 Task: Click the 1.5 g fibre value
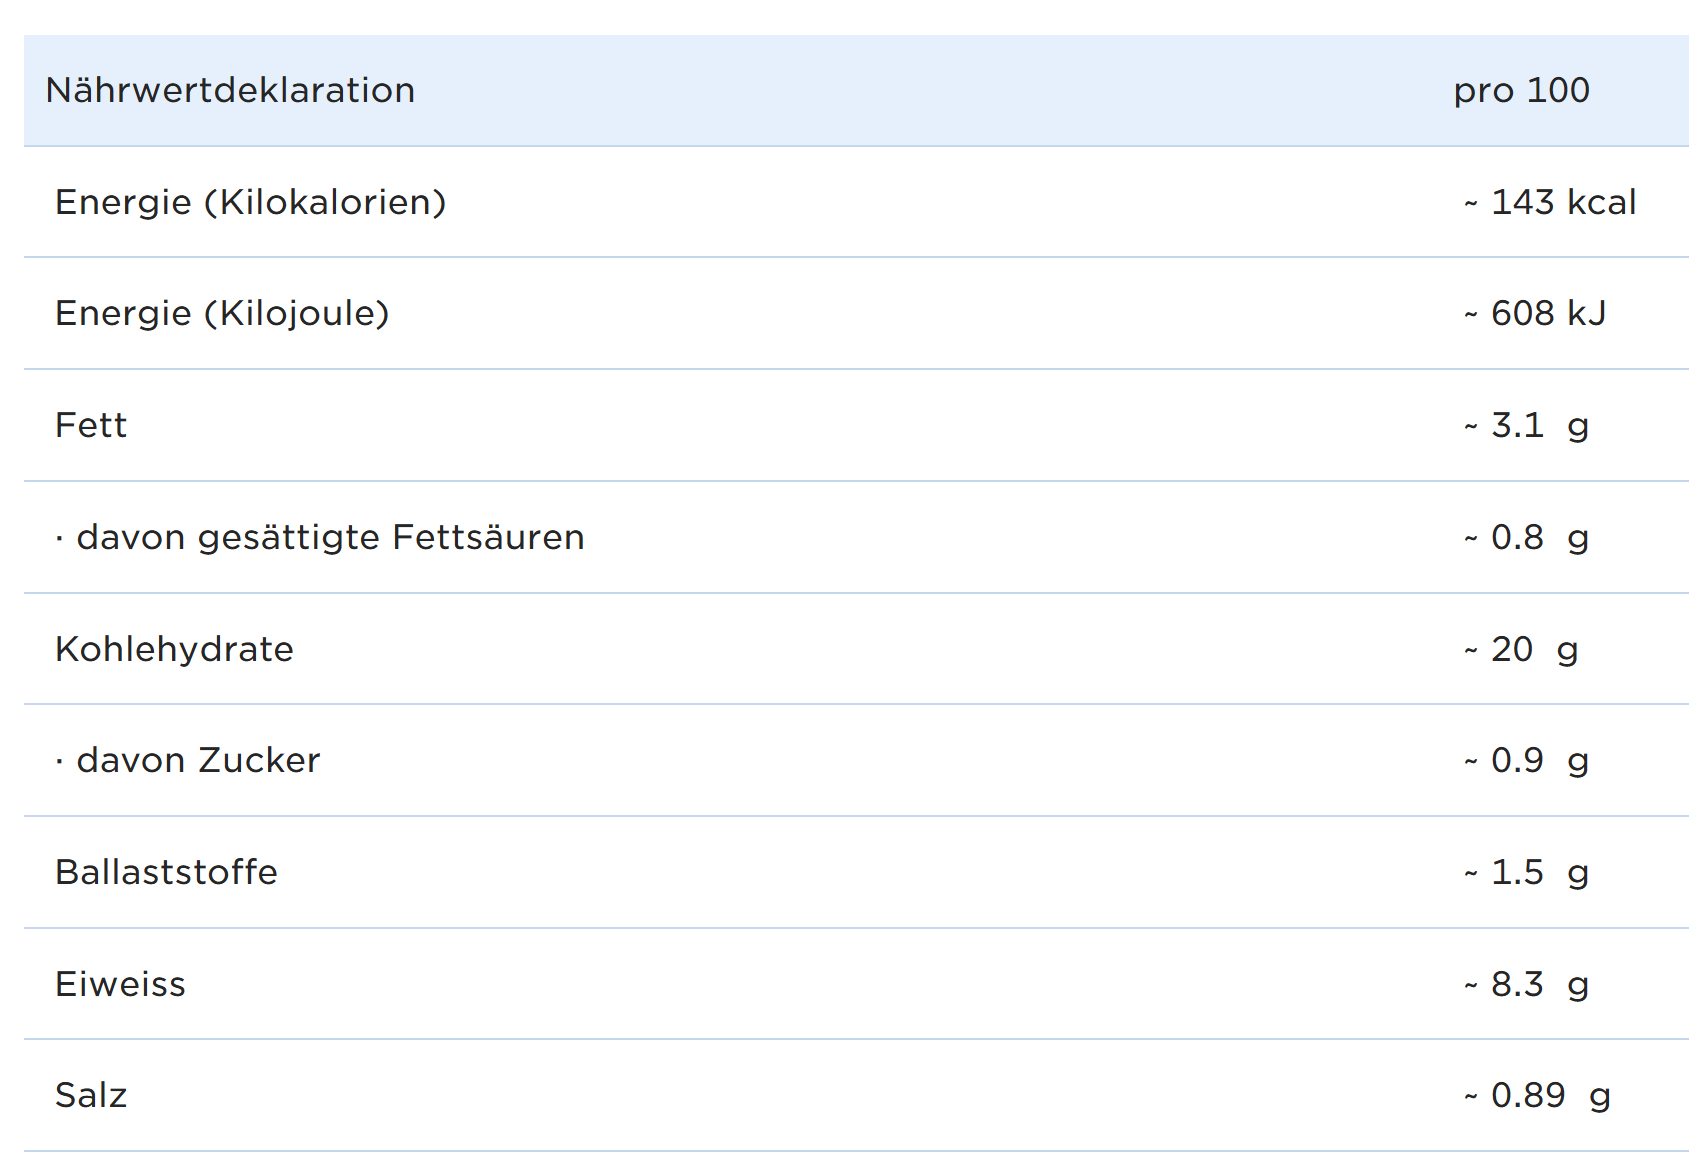(1526, 873)
